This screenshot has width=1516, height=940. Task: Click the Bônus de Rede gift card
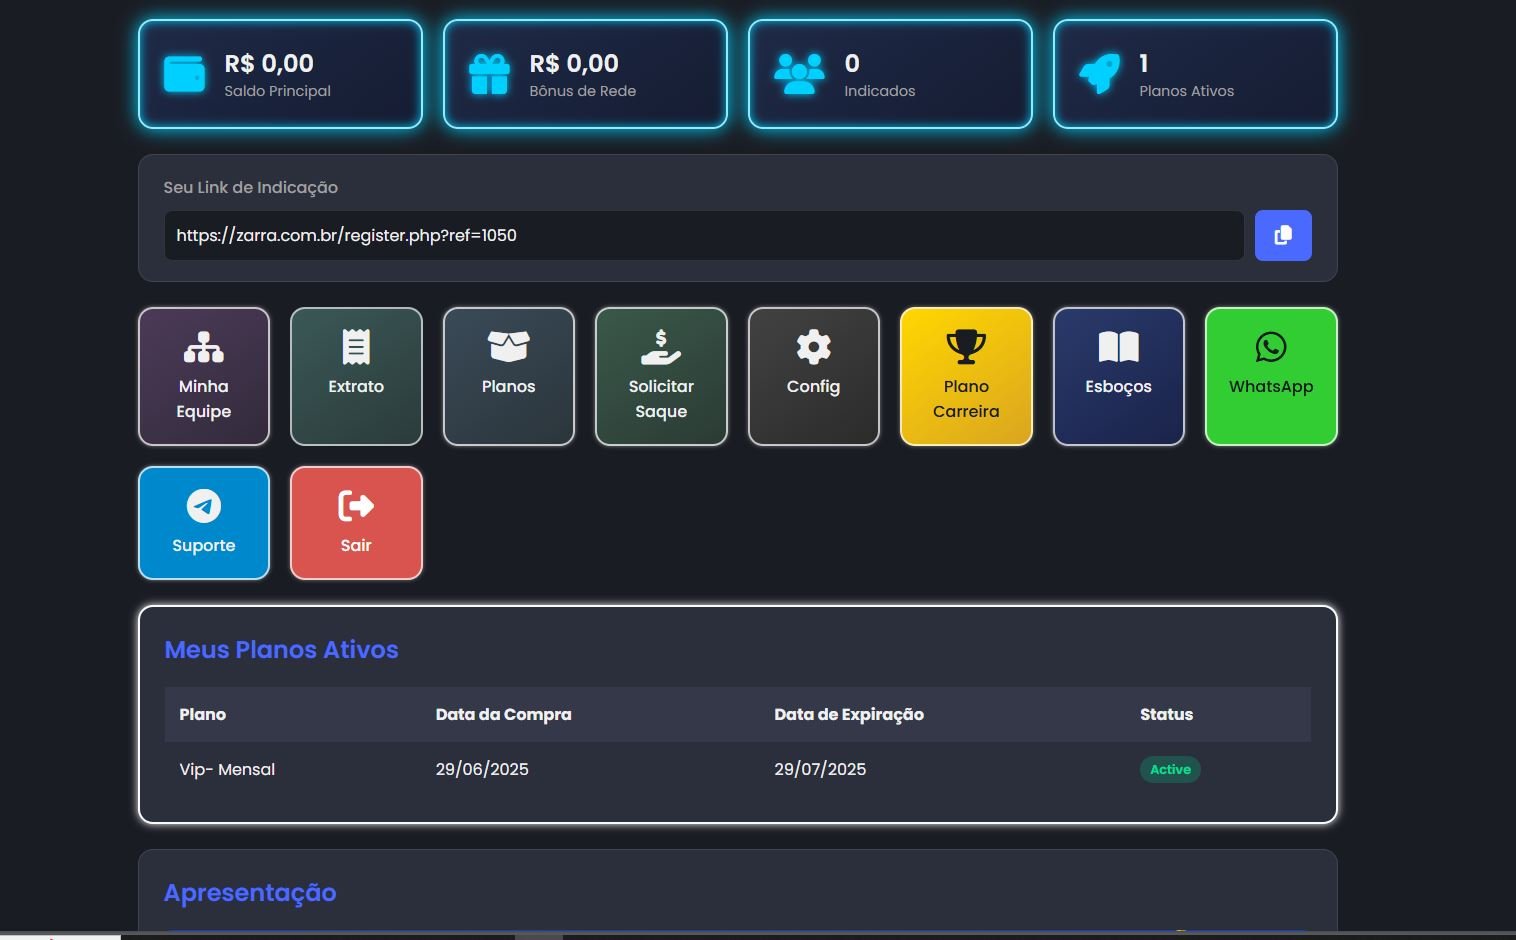[585, 75]
